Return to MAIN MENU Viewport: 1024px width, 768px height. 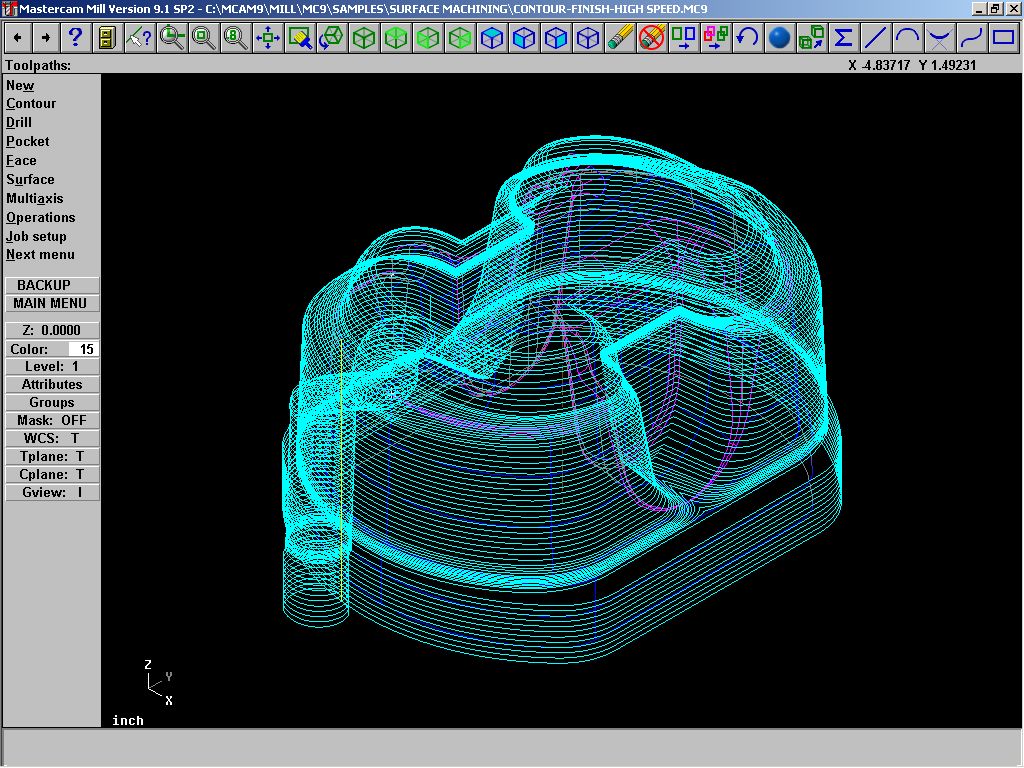click(x=52, y=303)
